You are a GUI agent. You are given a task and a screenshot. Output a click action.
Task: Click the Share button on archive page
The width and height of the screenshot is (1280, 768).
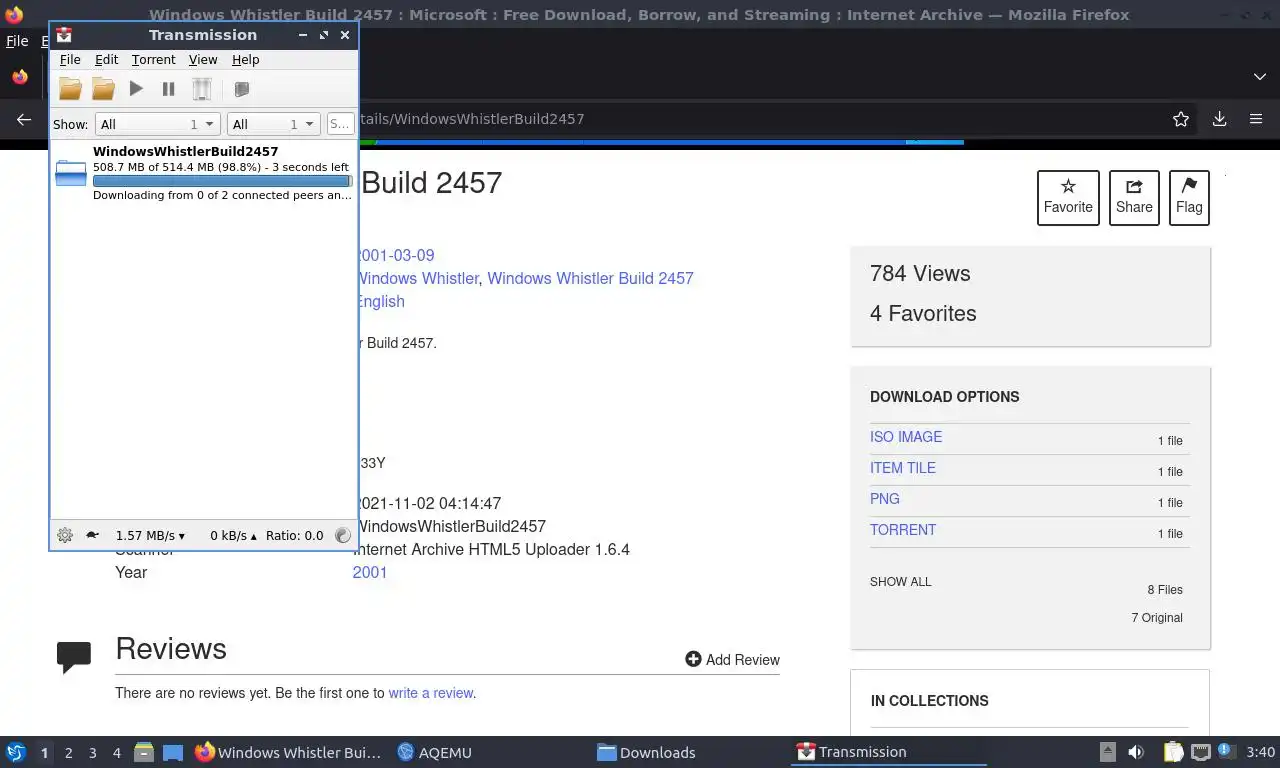click(1134, 198)
